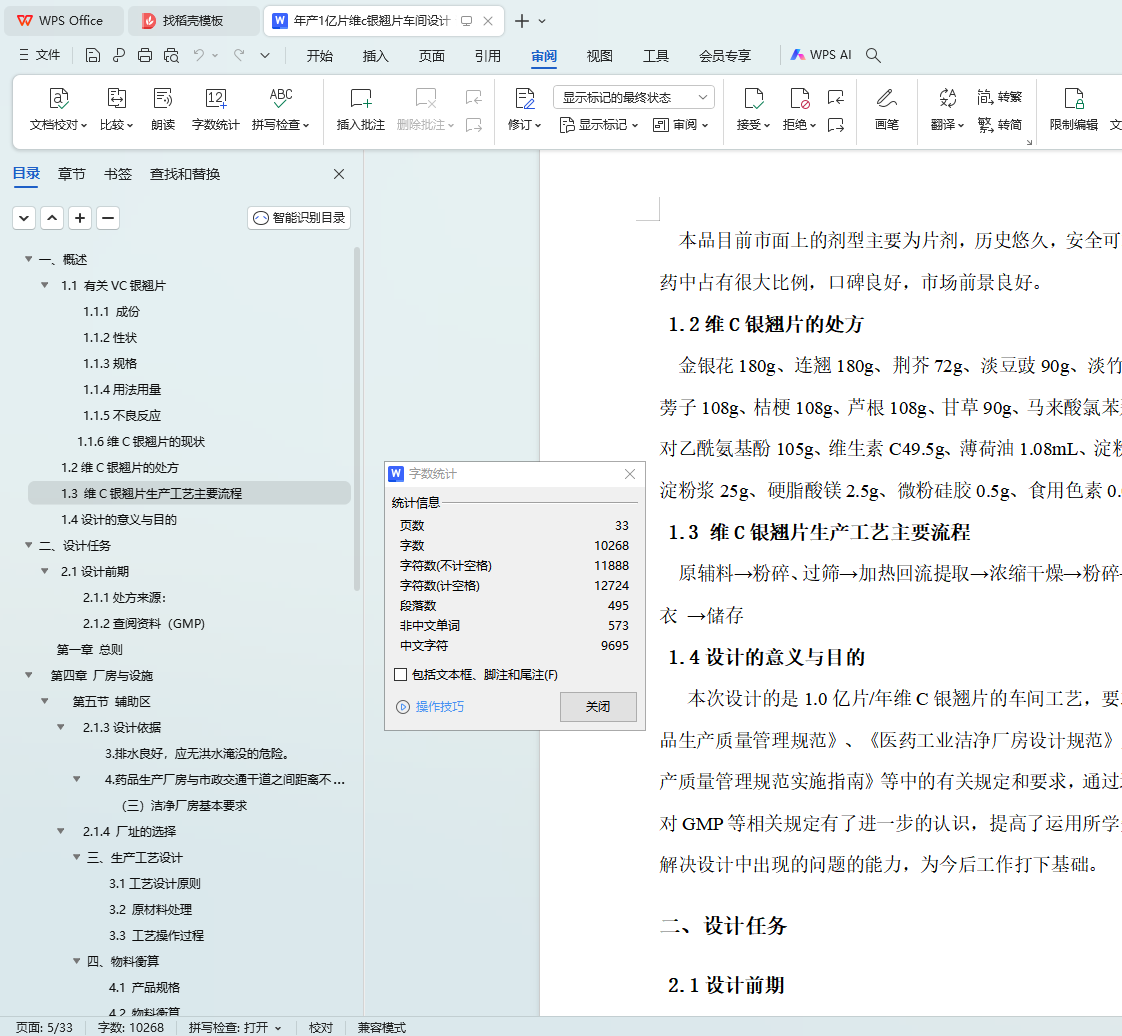This screenshot has height=1036, width=1122.
Task: Open the 操作技巧 link
Action: [x=430, y=707]
